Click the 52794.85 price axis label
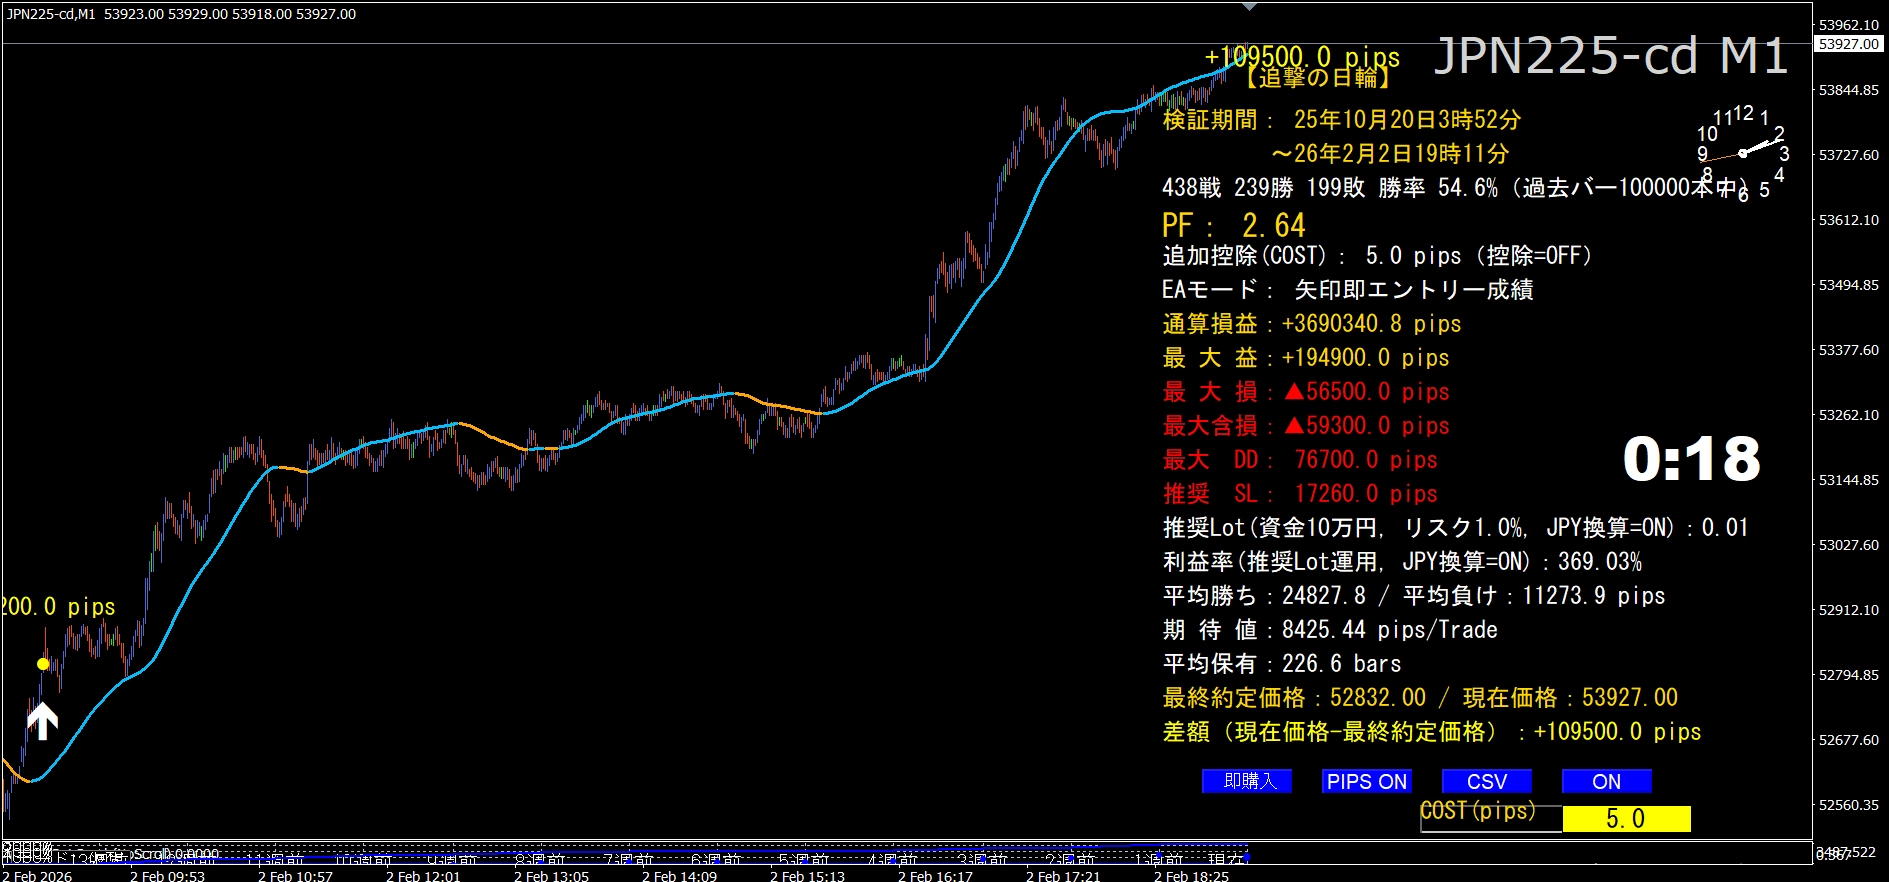Image resolution: width=1889 pixels, height=882 pixels. click(x=1848, y=675)
